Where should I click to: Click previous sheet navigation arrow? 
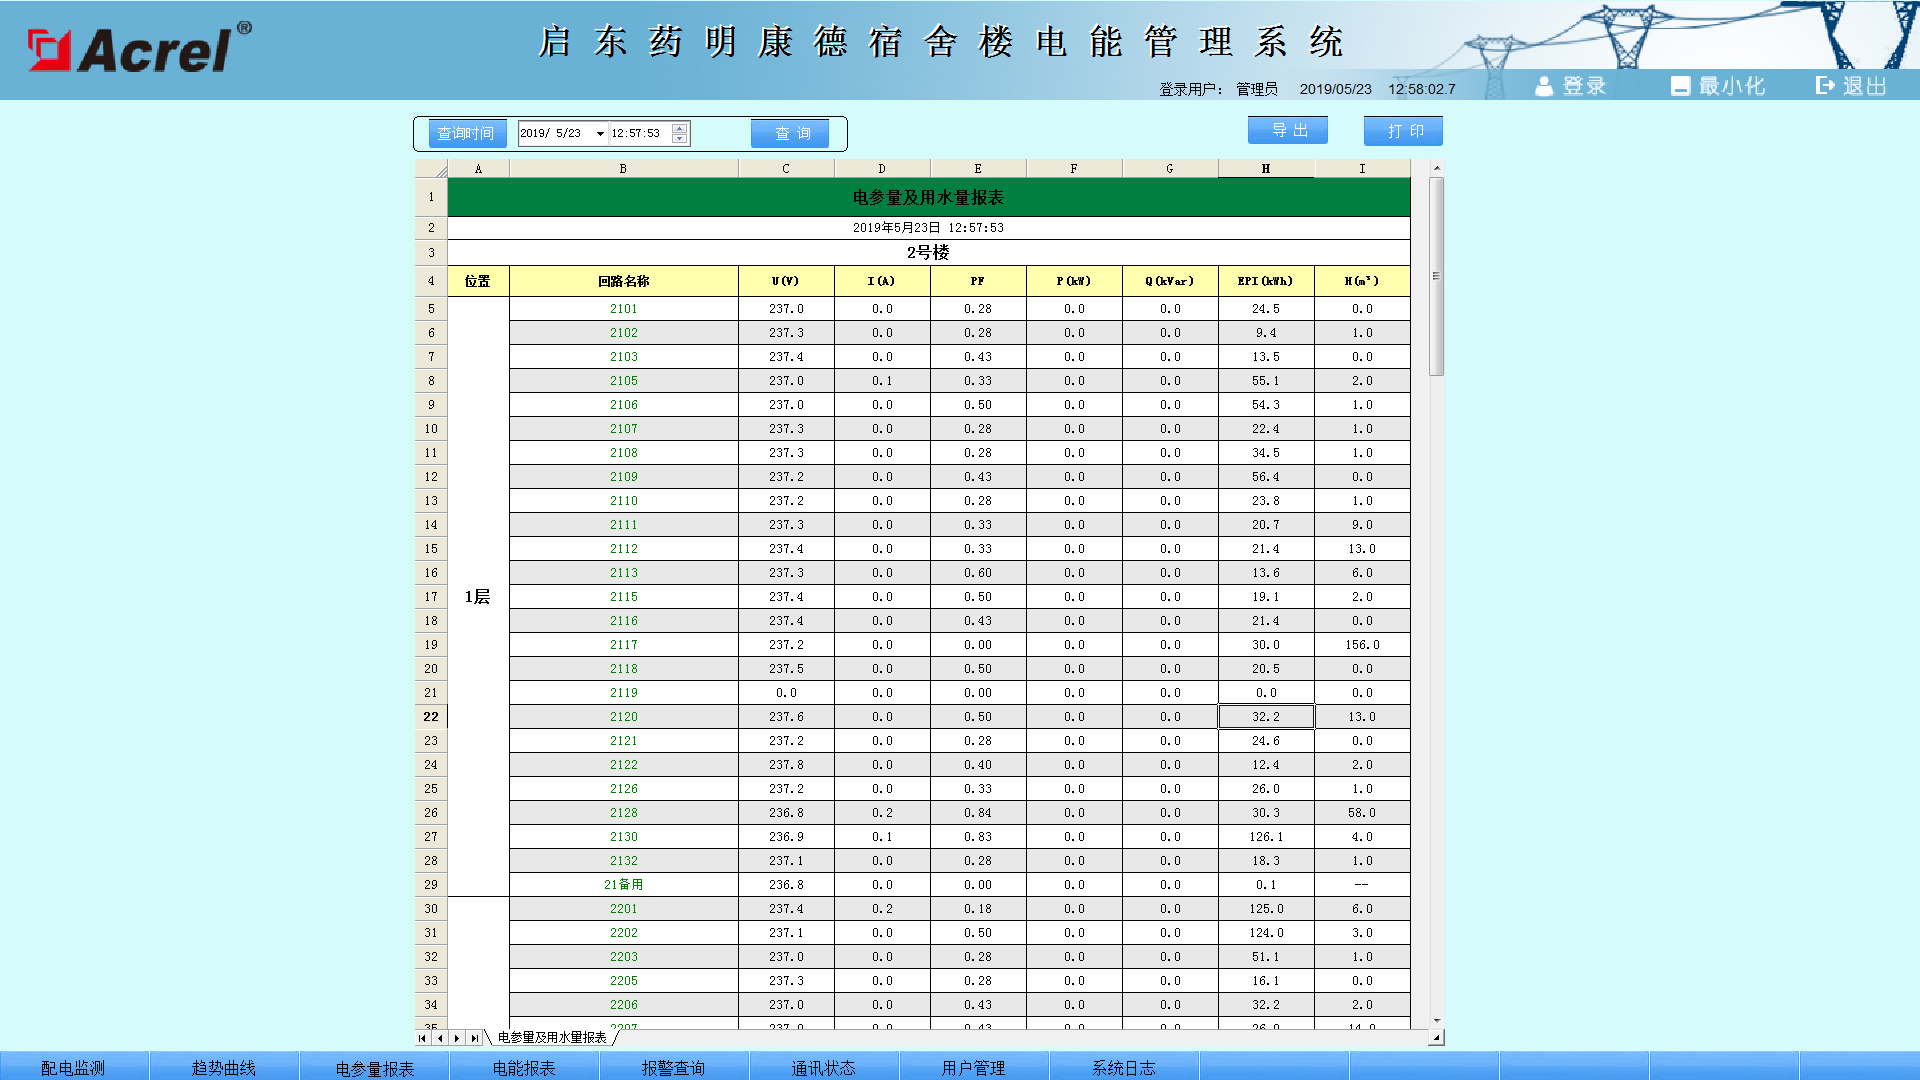tap(440, 1038)
